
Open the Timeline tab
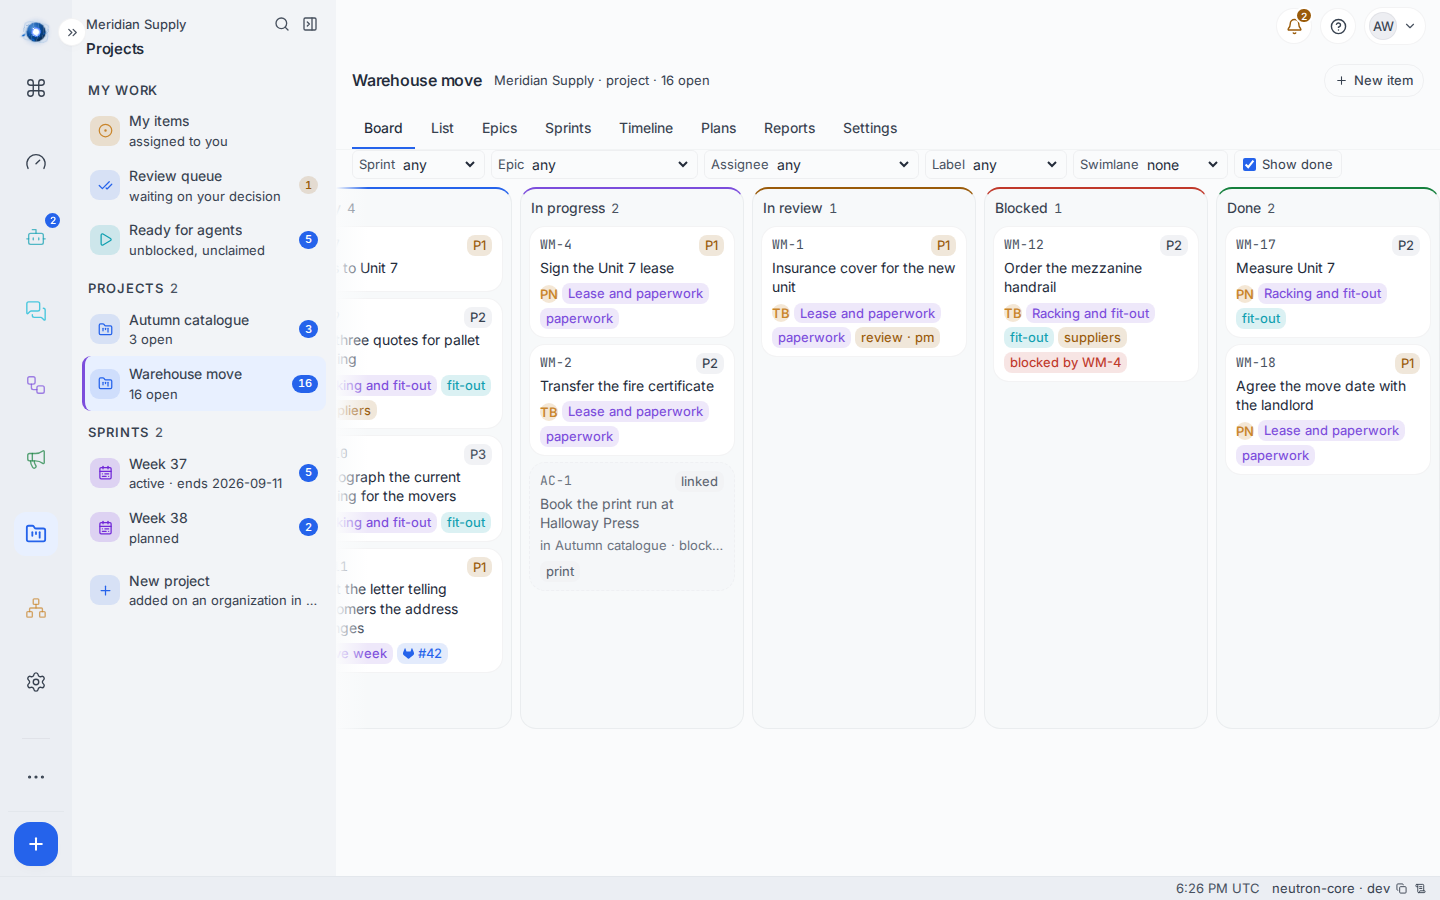[x=646, y=128]
